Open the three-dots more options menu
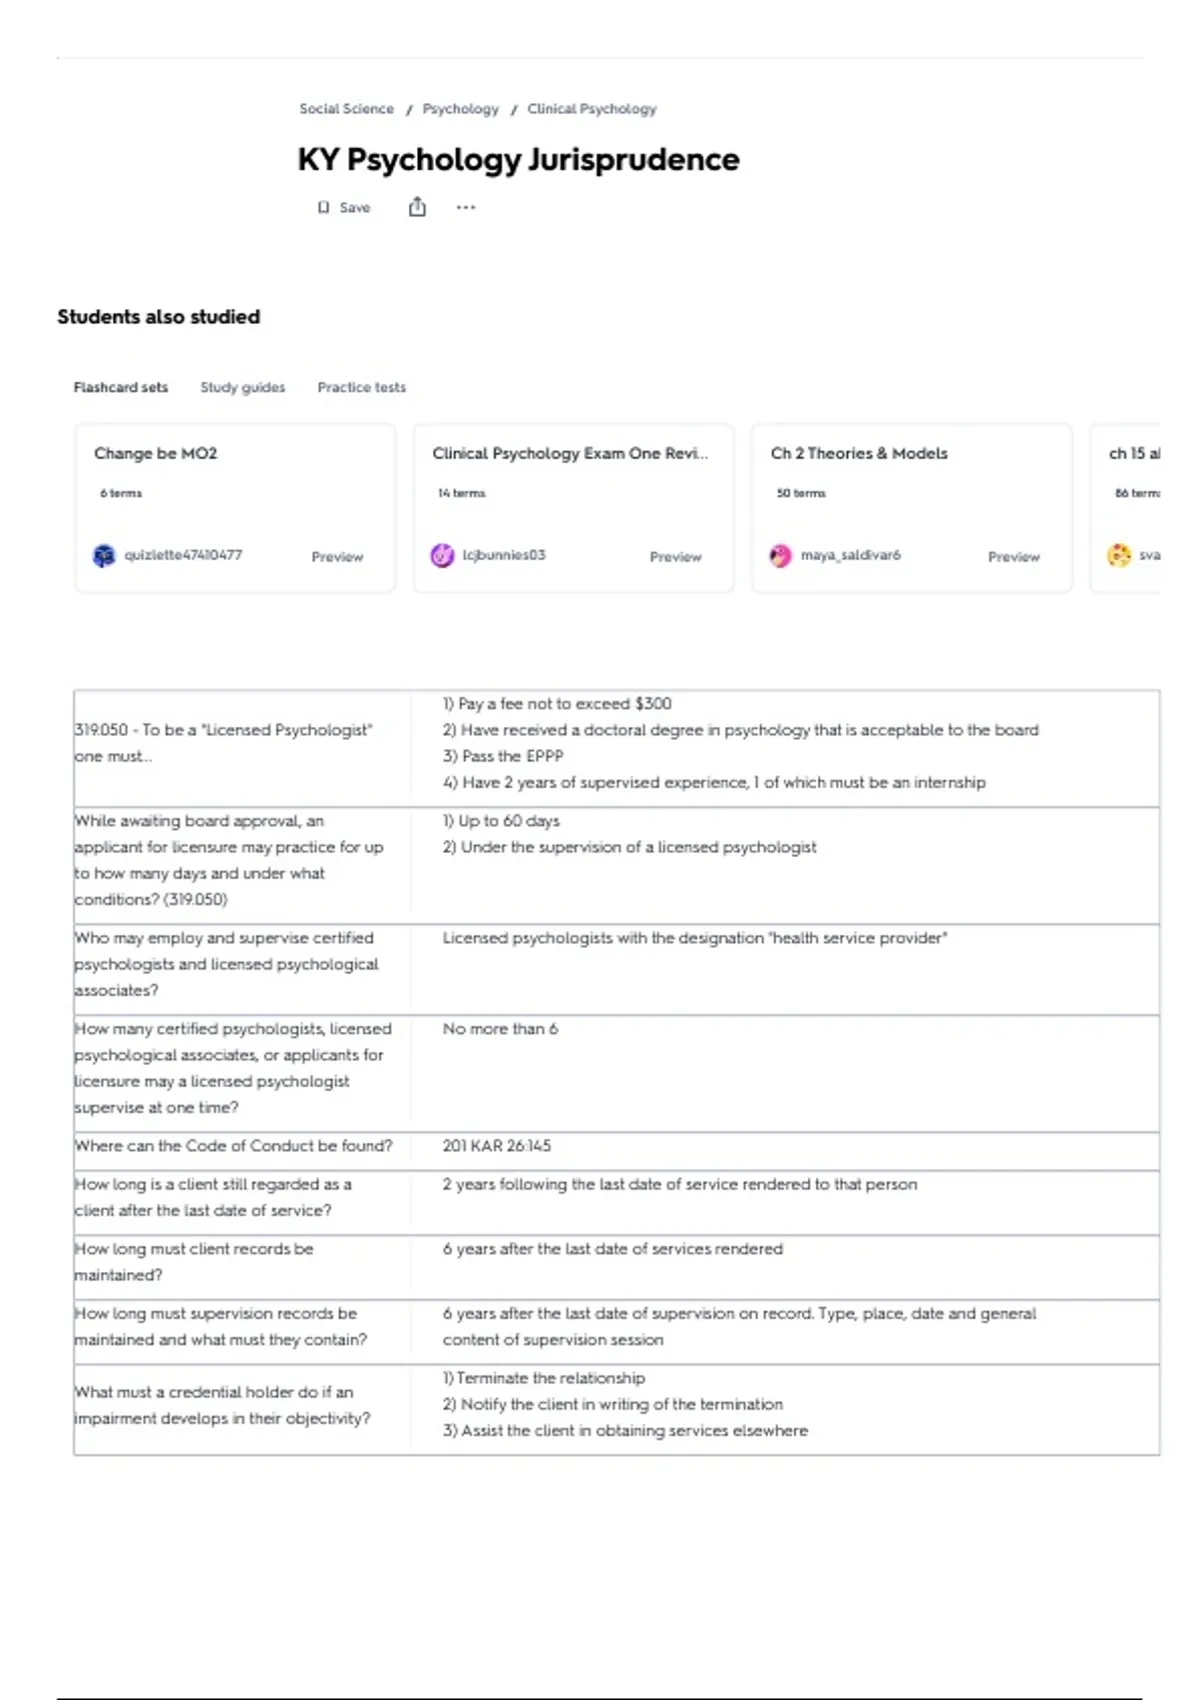The height and width of the screenshot is (1700, 1200). (466, 207)
